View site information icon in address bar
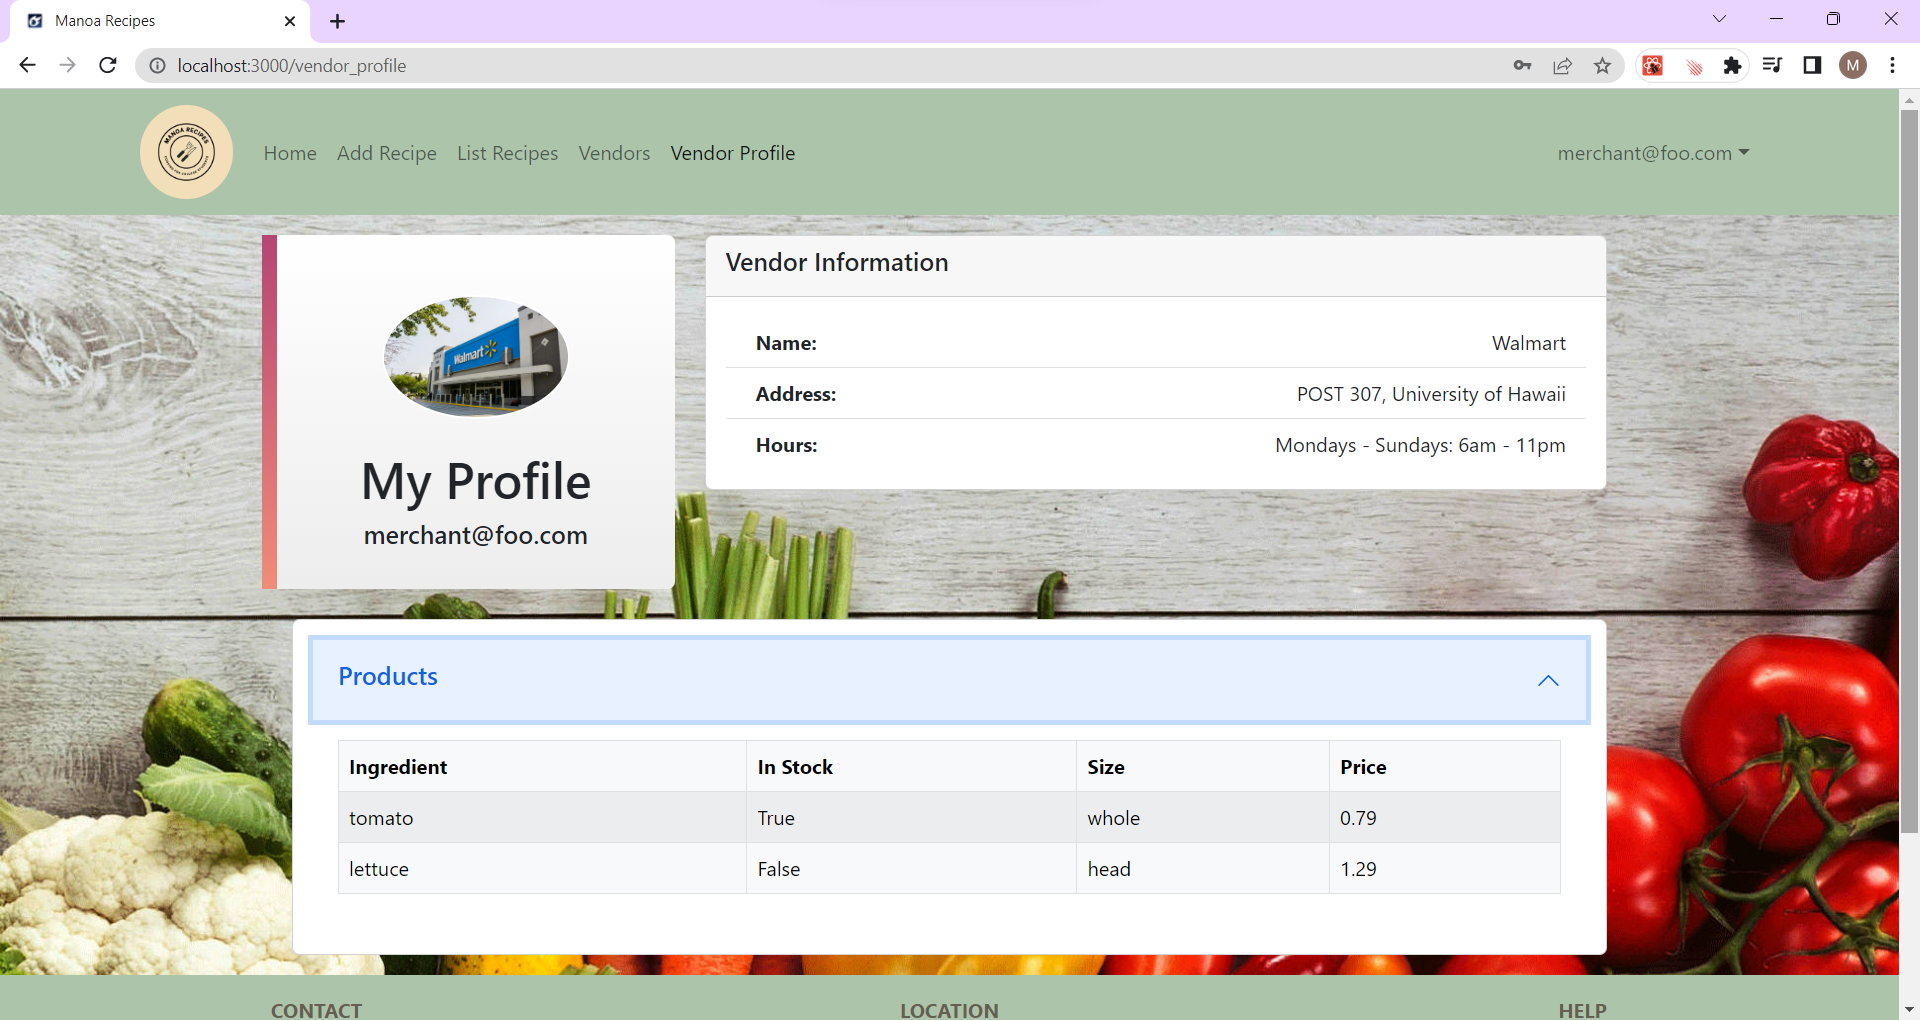The image size is (1920, 1020). [157, 65]
